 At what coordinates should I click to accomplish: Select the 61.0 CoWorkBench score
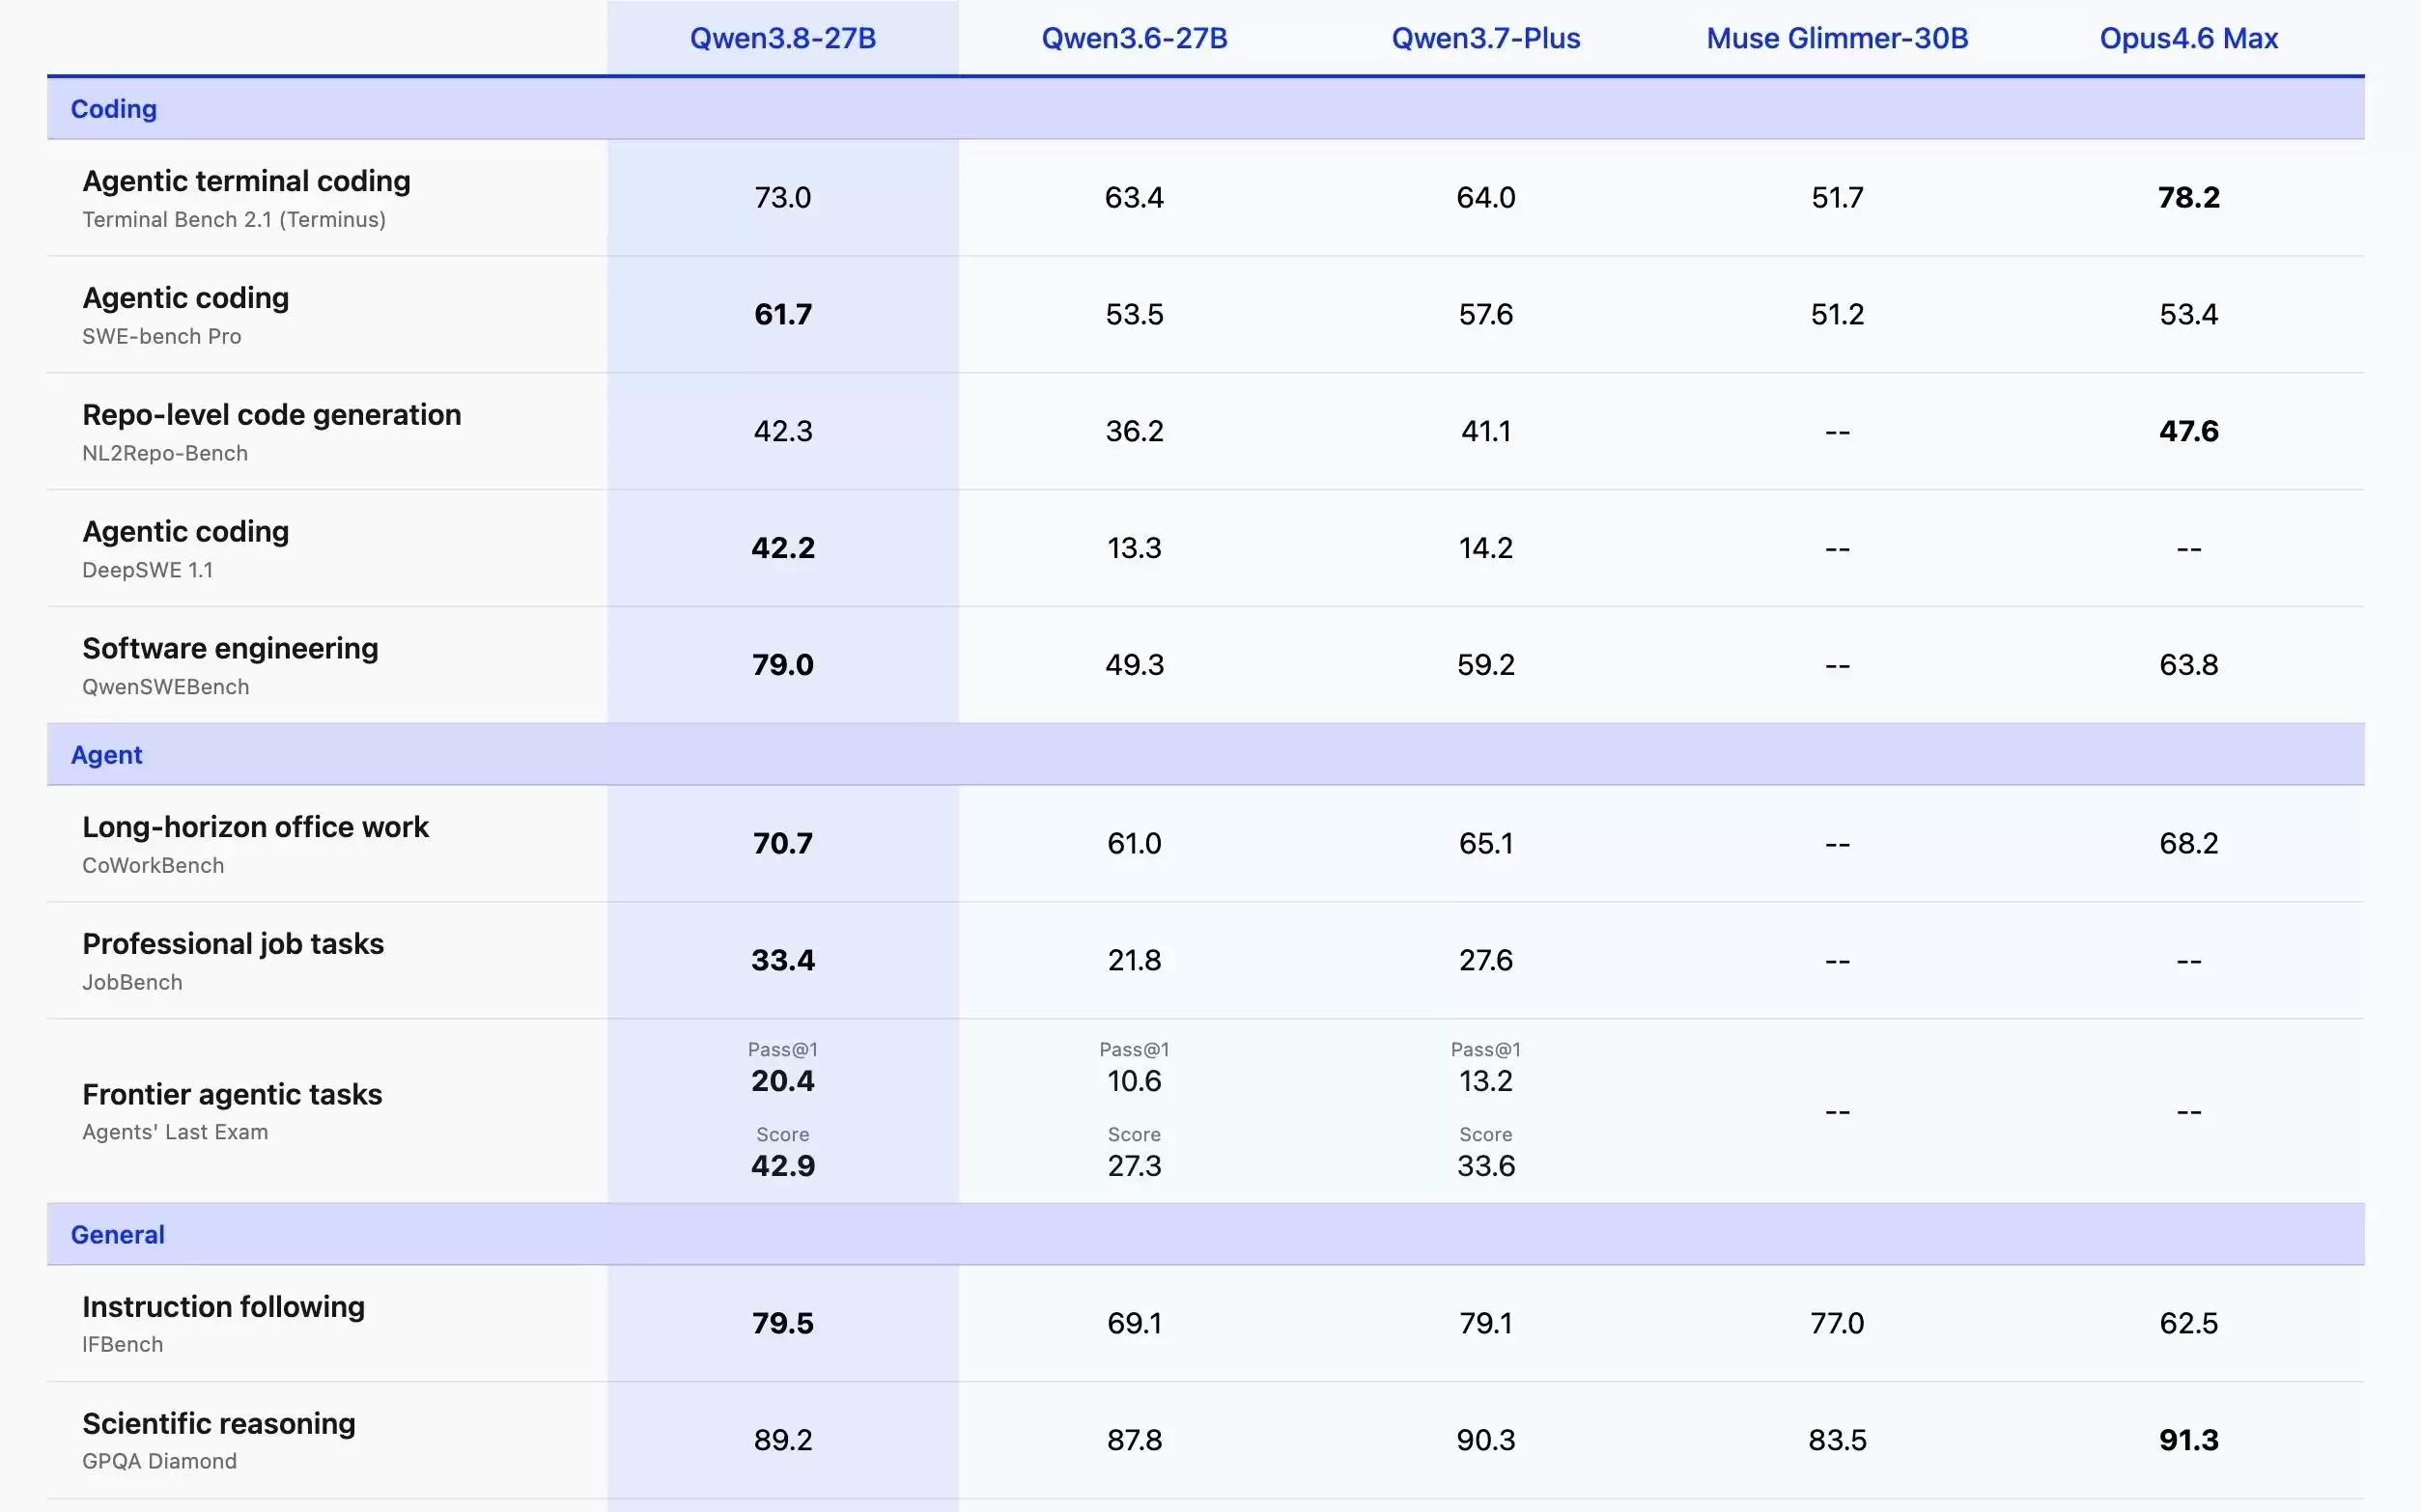(x=1134, y=843)
